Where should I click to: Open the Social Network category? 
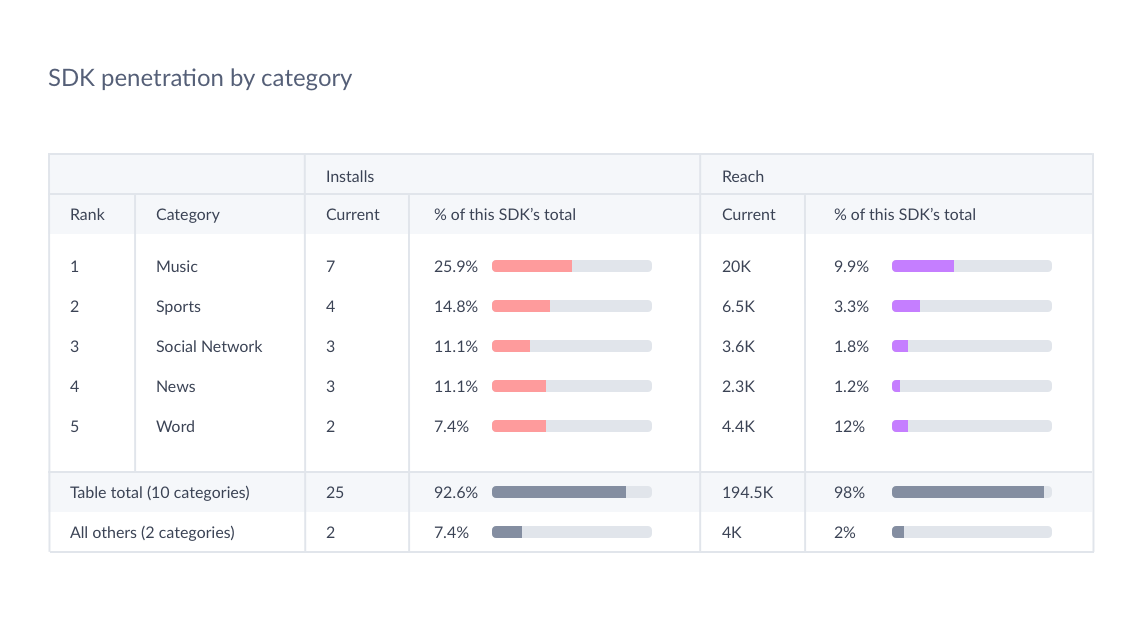(x=209, y=346)
